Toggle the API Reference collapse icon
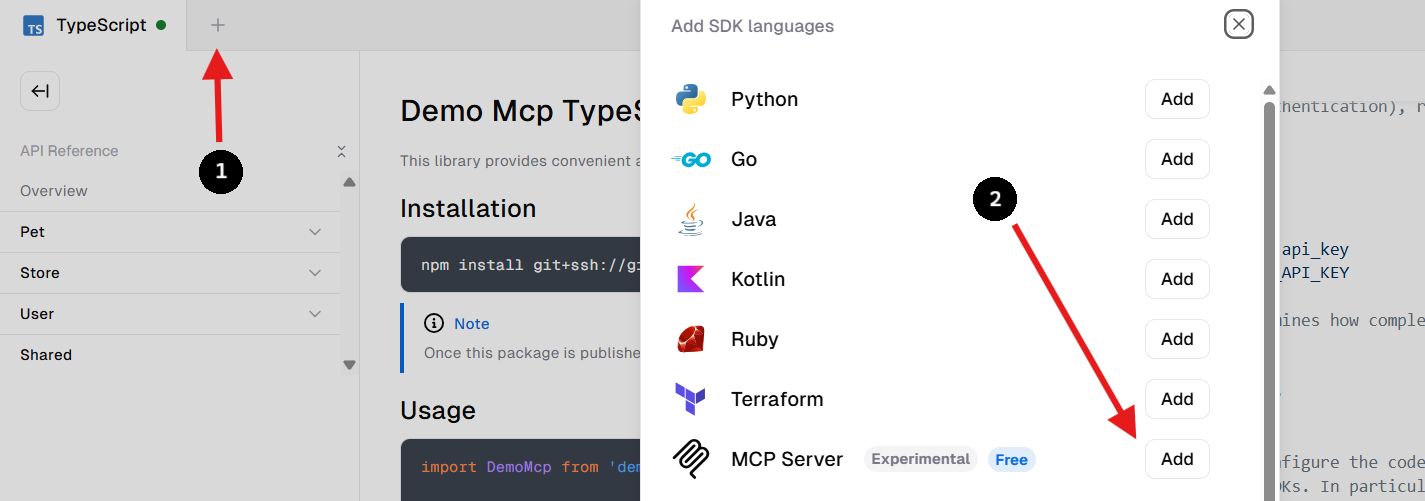This screenshot has height=501, width=1425. pos(341,151)
